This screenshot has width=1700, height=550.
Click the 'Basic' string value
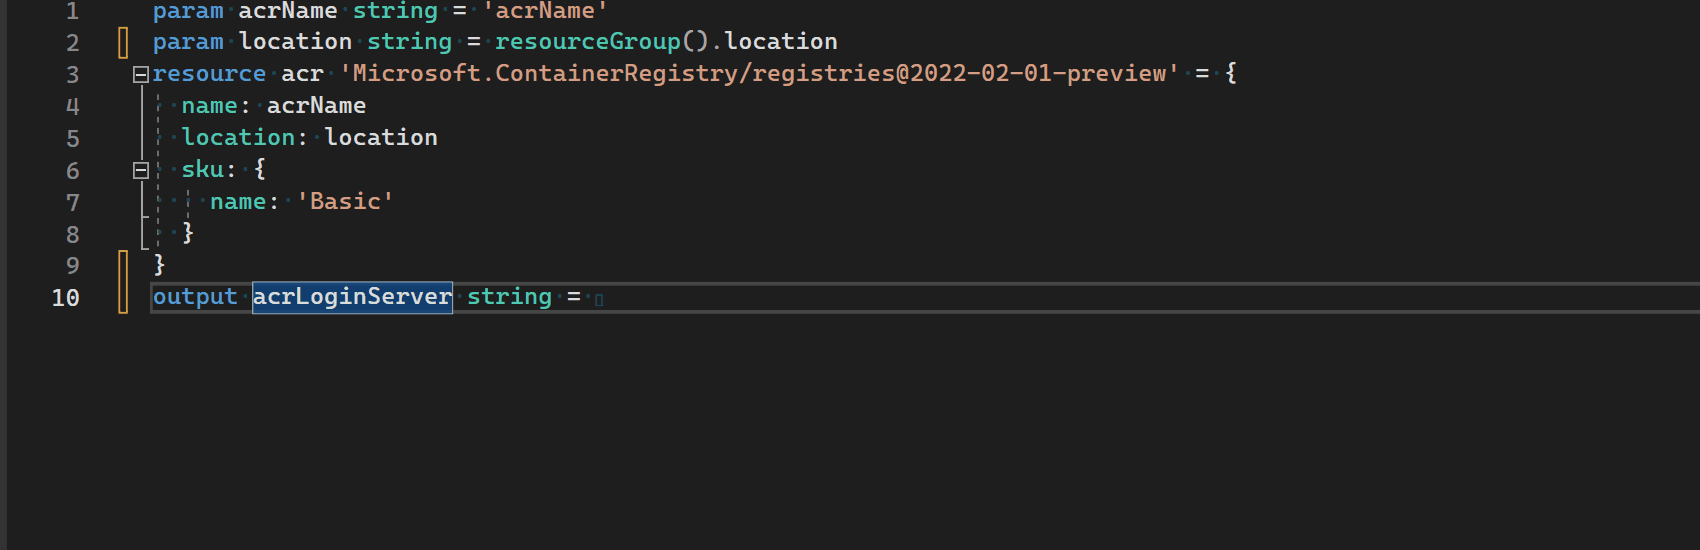[x=345, y=201]
